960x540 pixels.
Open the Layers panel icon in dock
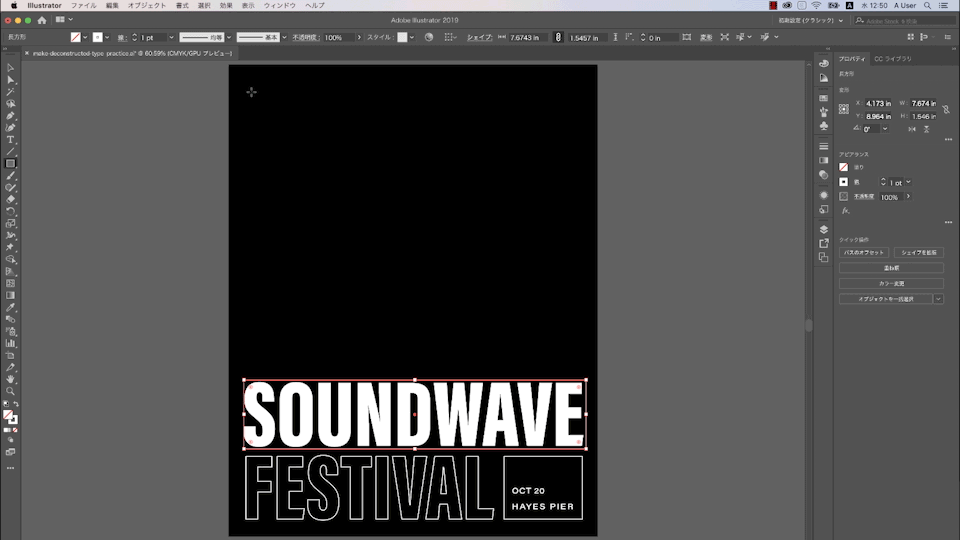(823, 229)
